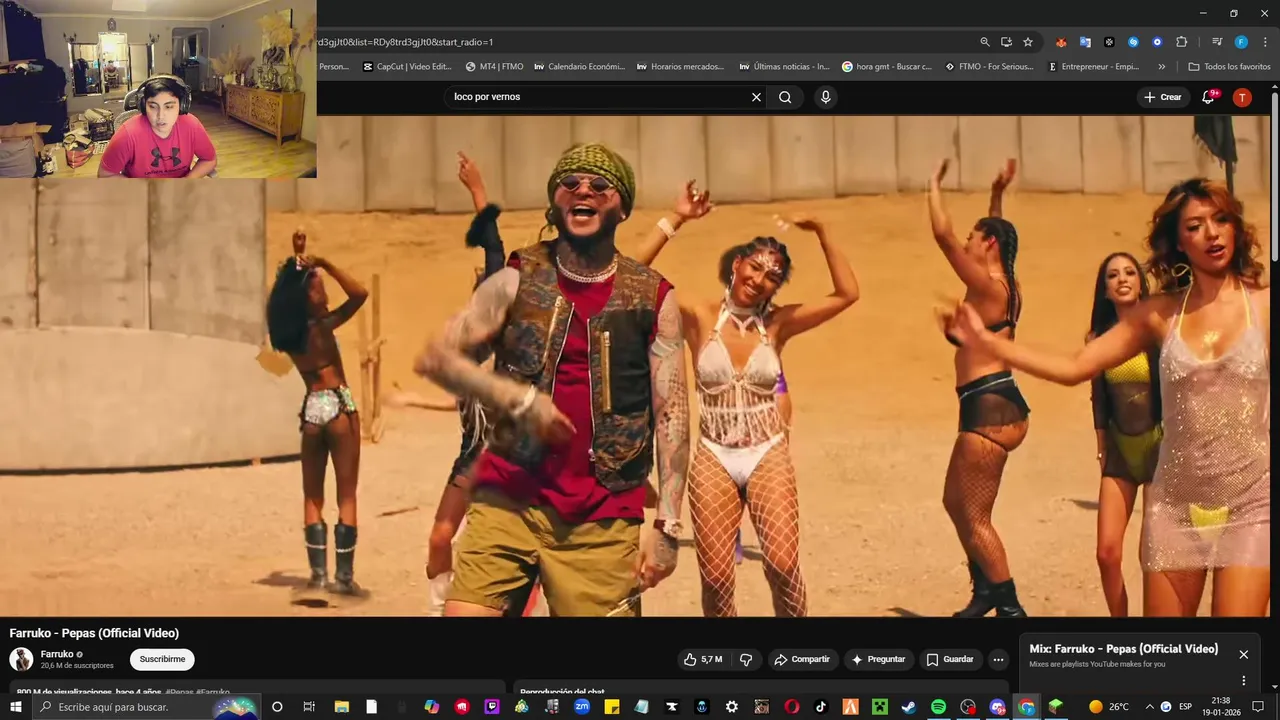Viewport: 1280px width, 720px height.
Task: Open Farruko channel avatar
Action: tap(21, 659)
